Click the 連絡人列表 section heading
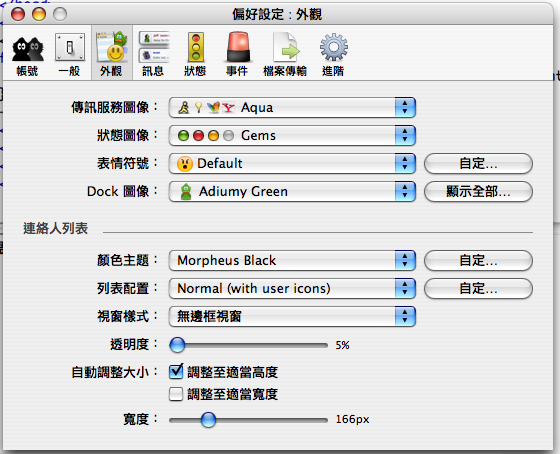560x454 pixels. (x=55, y=228)
